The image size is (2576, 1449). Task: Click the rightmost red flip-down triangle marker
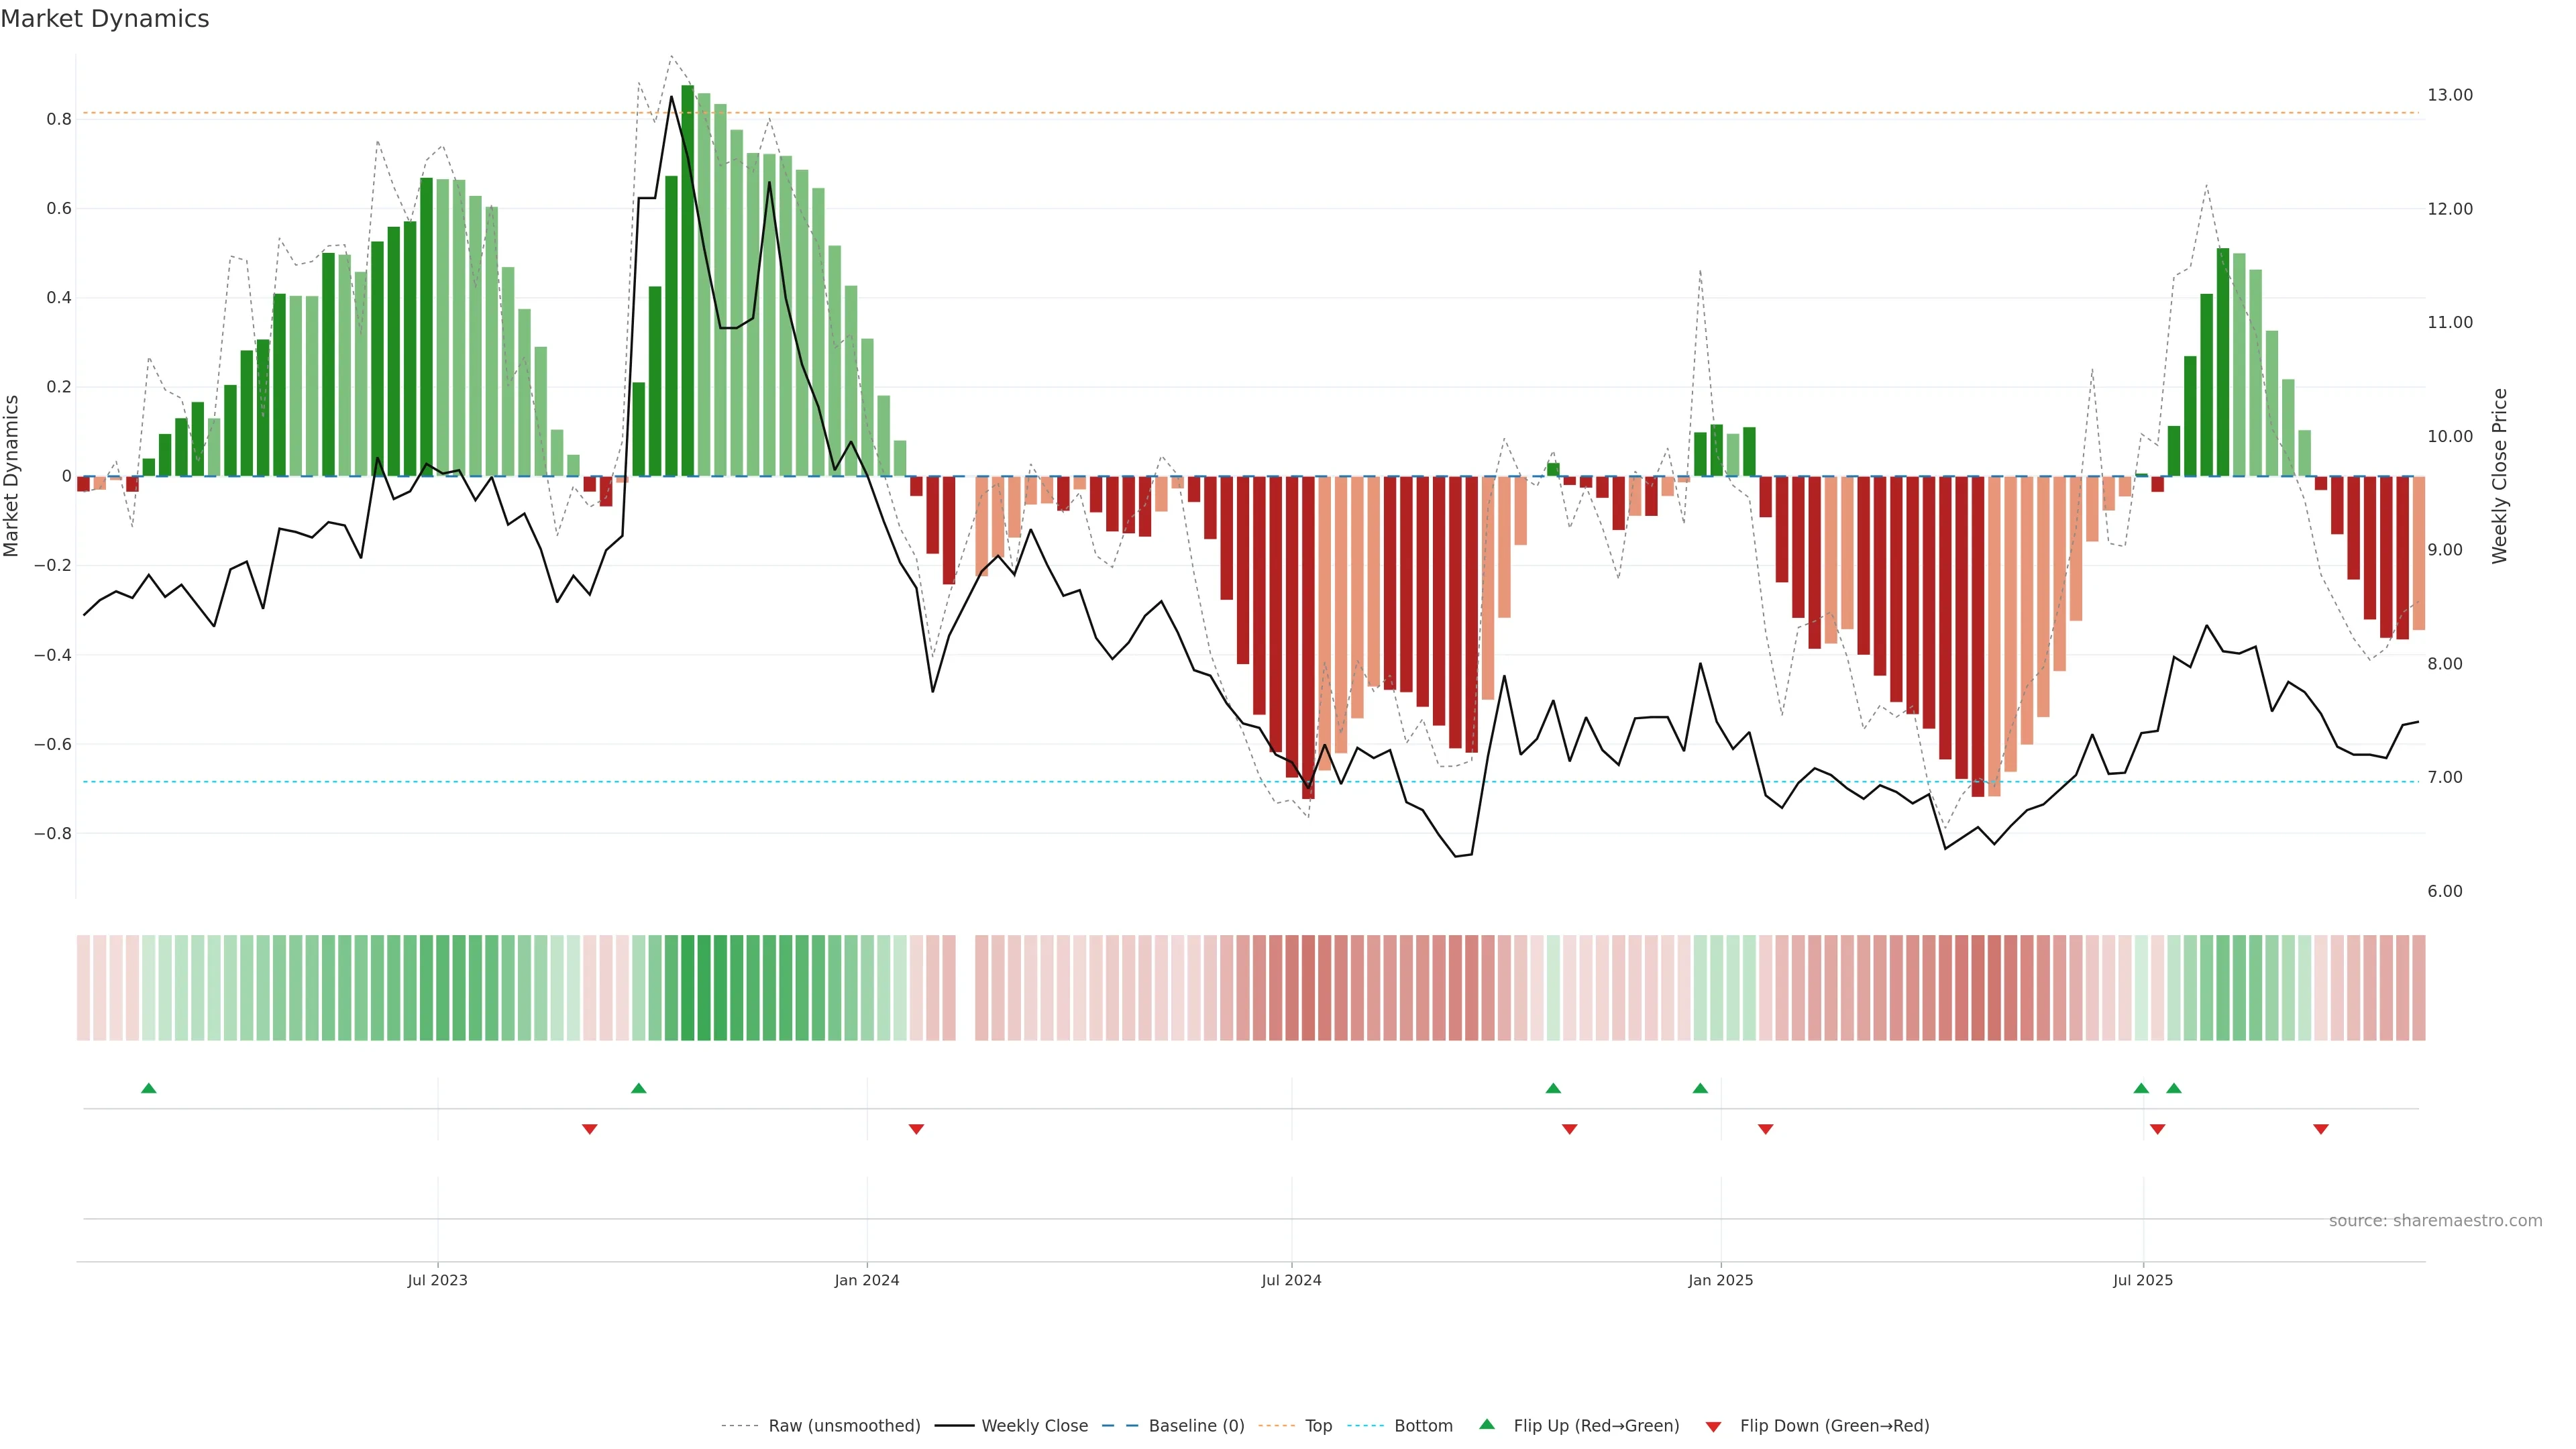pos(2321,1129)
